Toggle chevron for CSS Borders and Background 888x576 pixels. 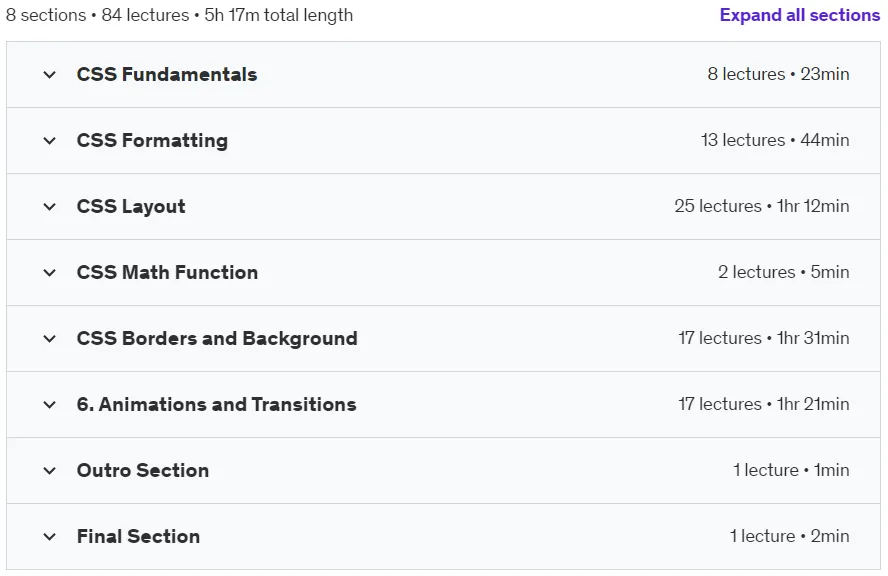click(x=50, y=339)
